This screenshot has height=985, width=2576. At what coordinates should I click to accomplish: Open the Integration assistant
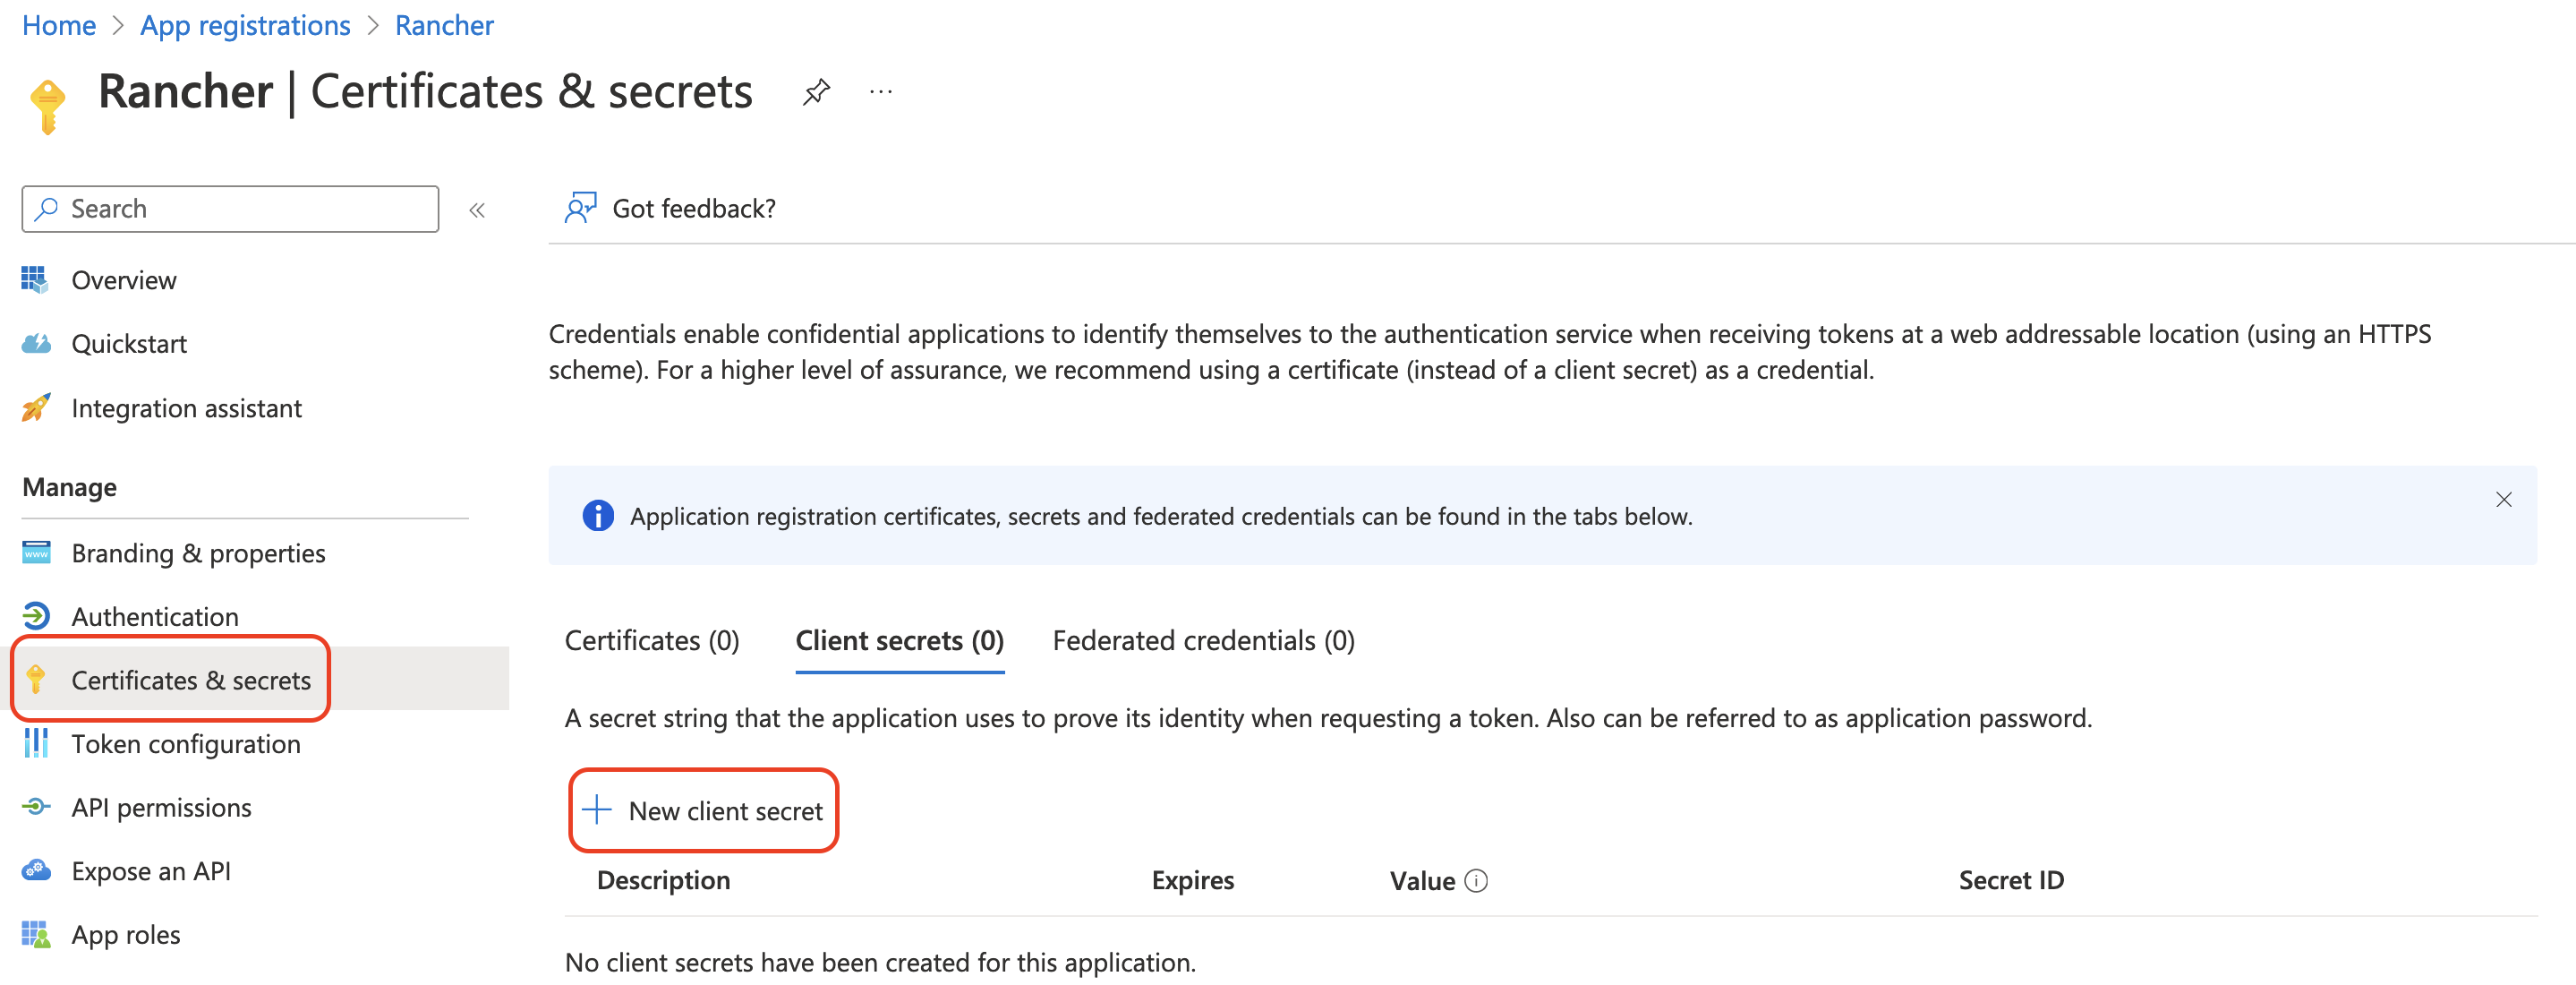pos(186,408)
